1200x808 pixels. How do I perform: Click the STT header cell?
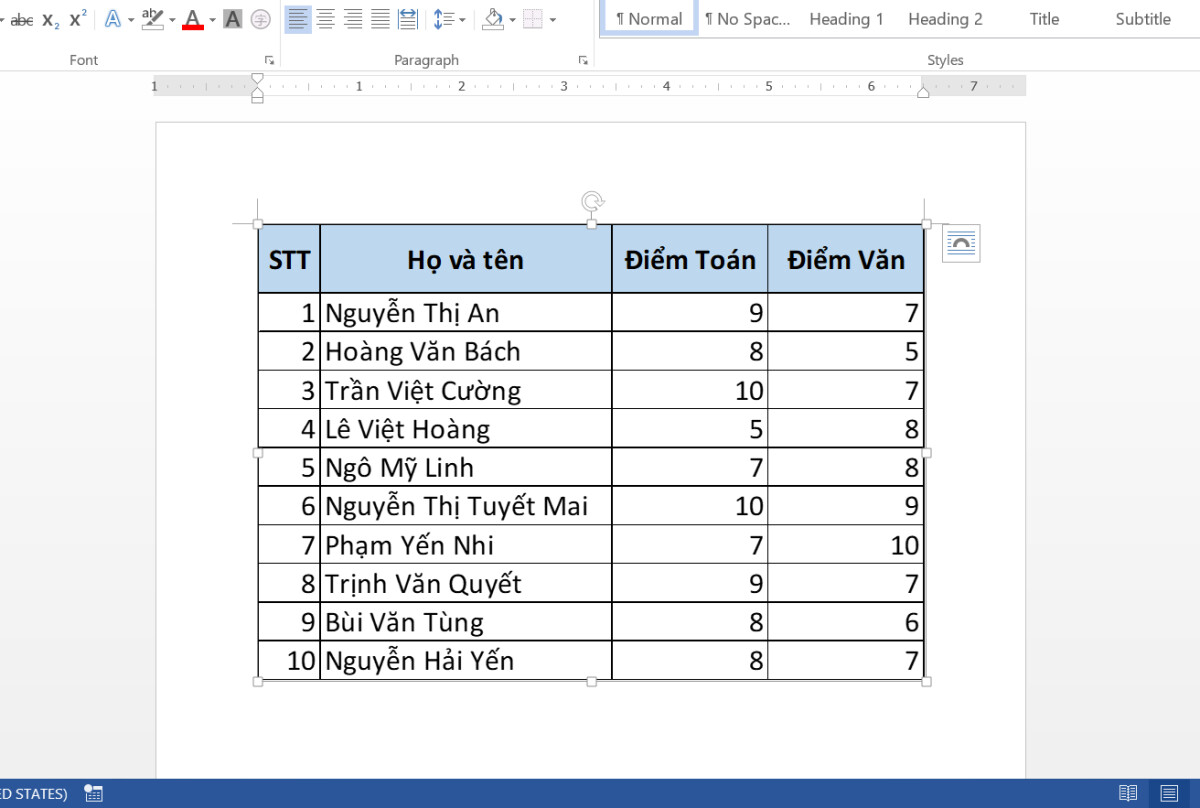[x=289, y=259]
